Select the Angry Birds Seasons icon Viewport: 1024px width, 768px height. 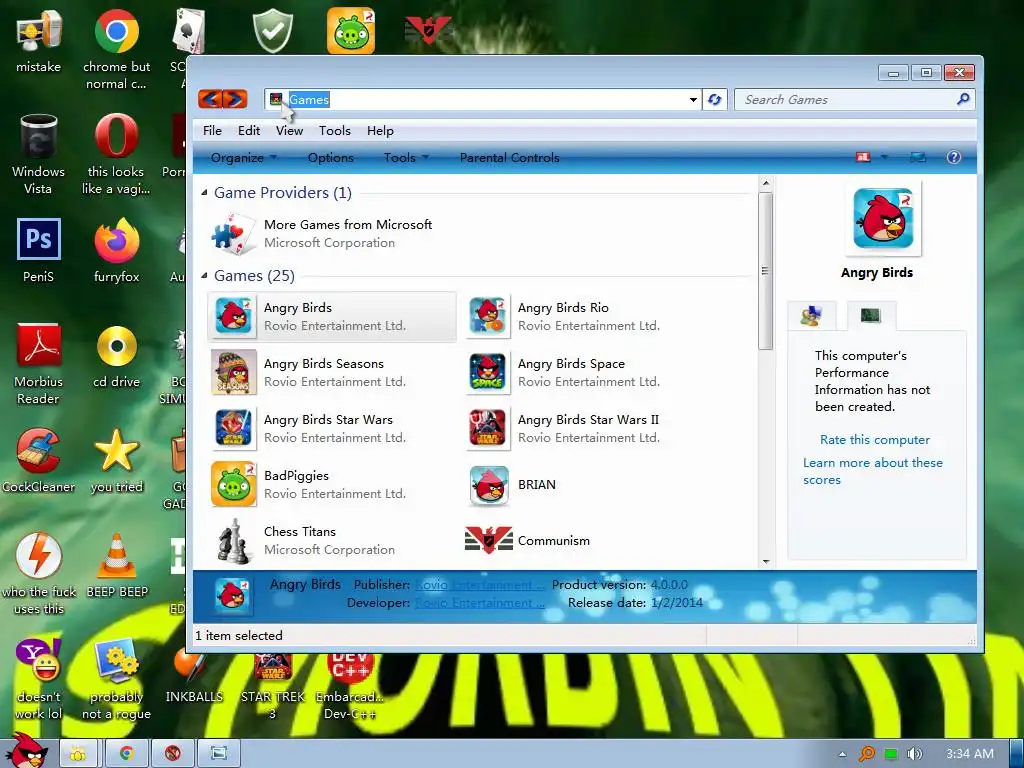coord(234,372)
